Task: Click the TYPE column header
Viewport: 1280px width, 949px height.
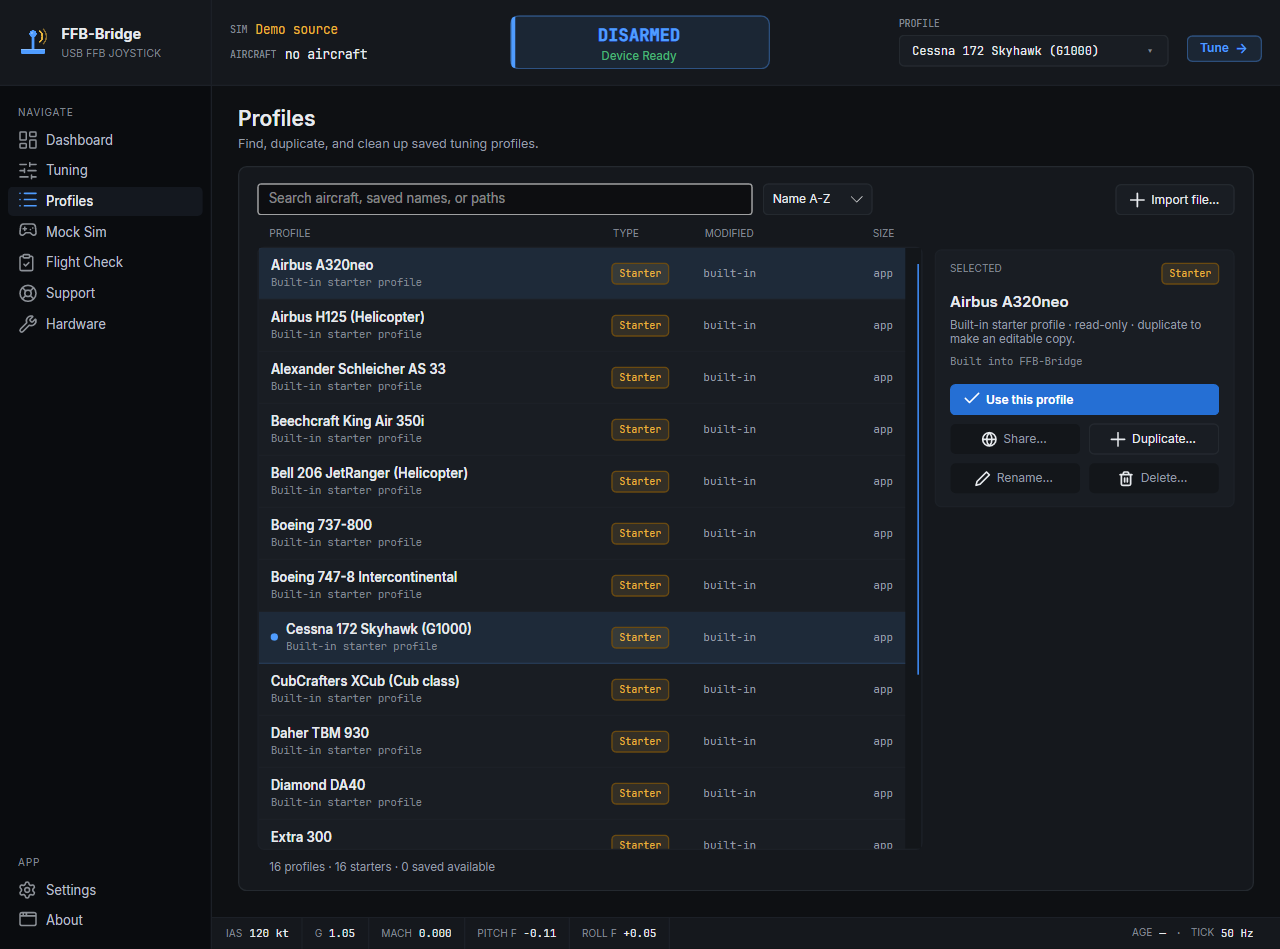Action: [x=626, y=233]
